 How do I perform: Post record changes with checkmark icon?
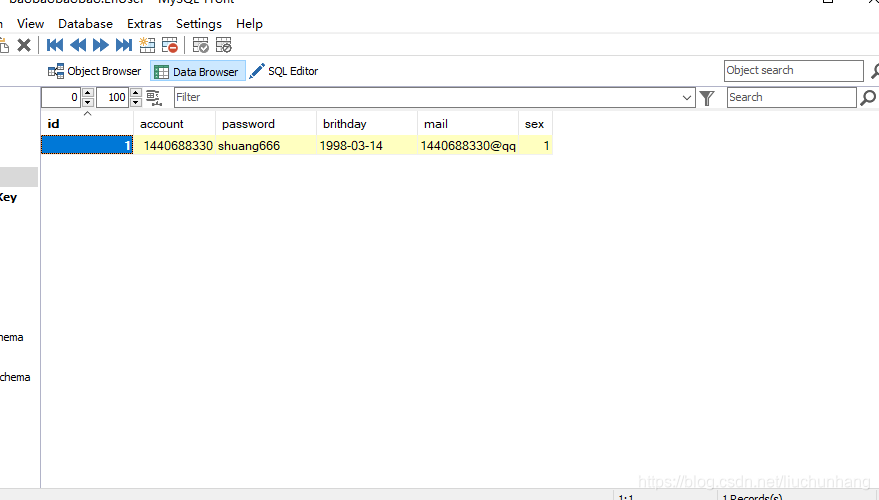point(200,45)
